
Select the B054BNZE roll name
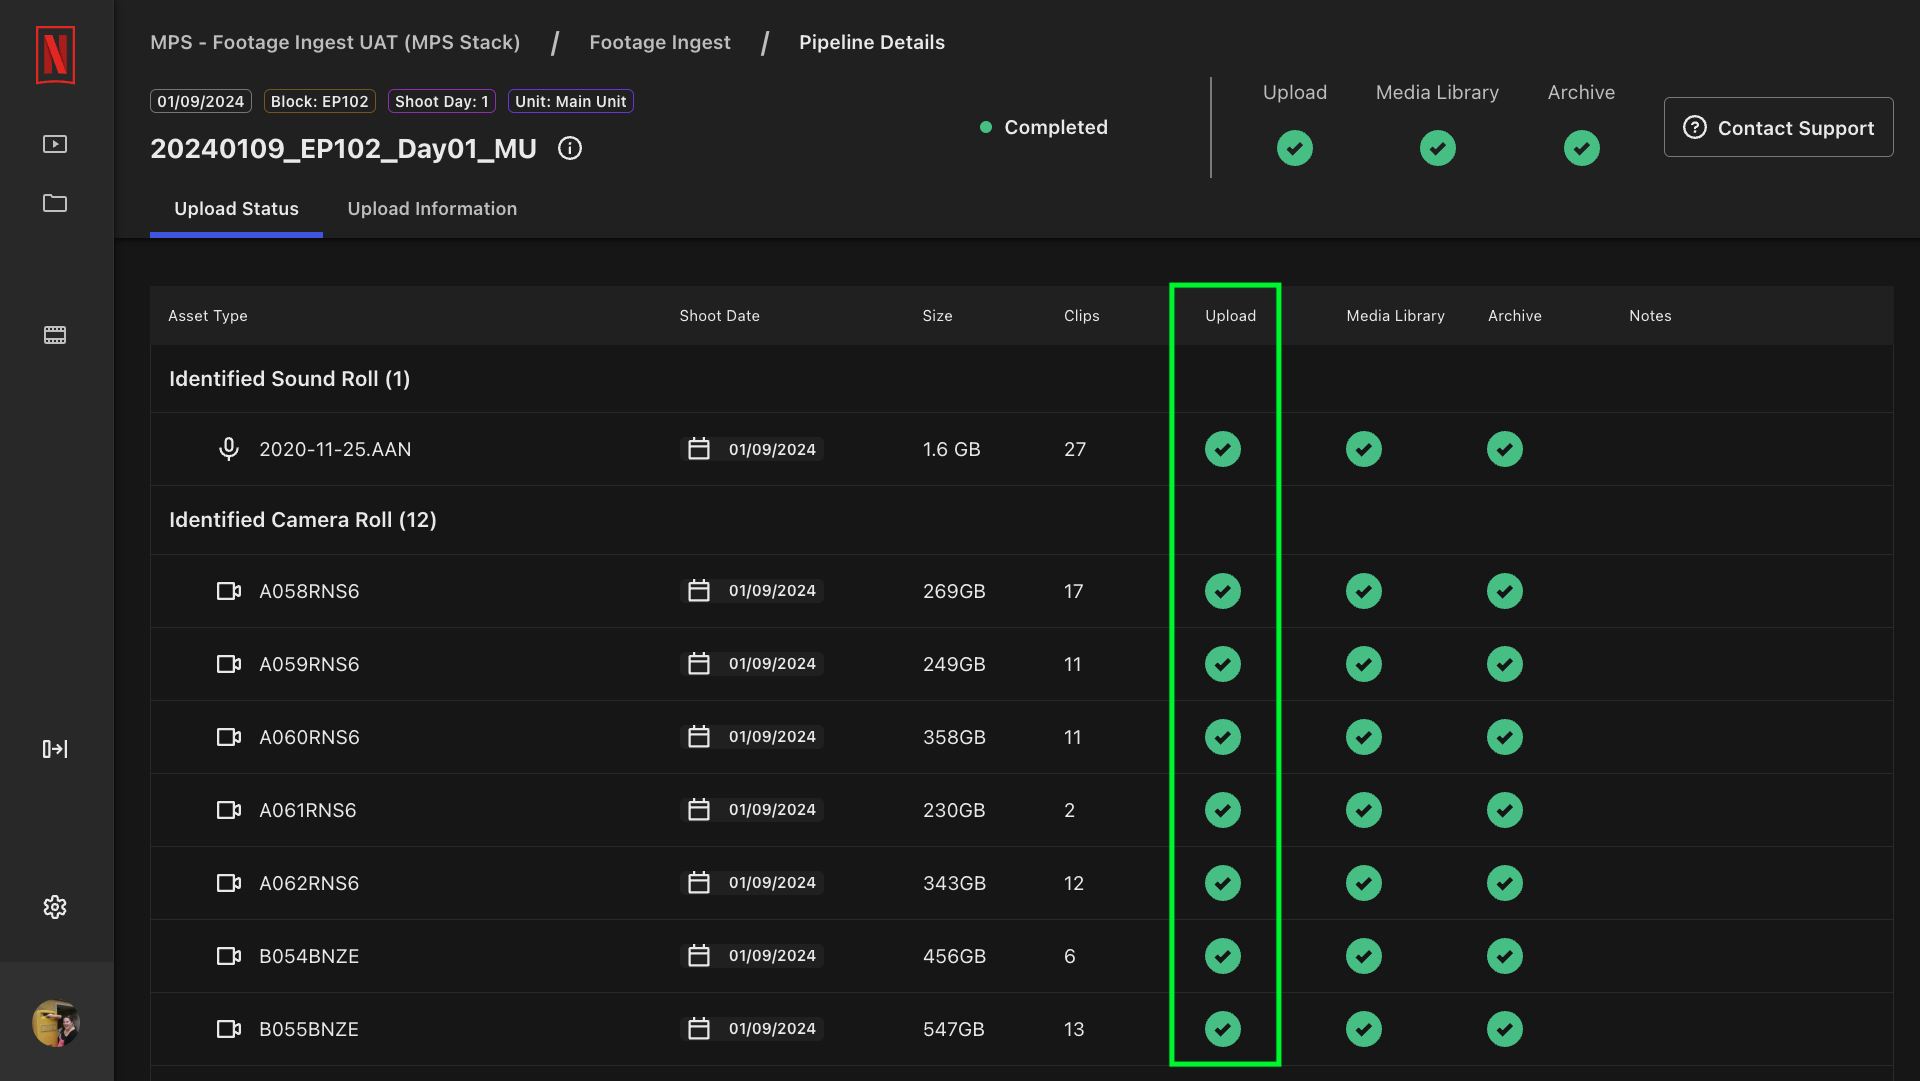(309, 956)
